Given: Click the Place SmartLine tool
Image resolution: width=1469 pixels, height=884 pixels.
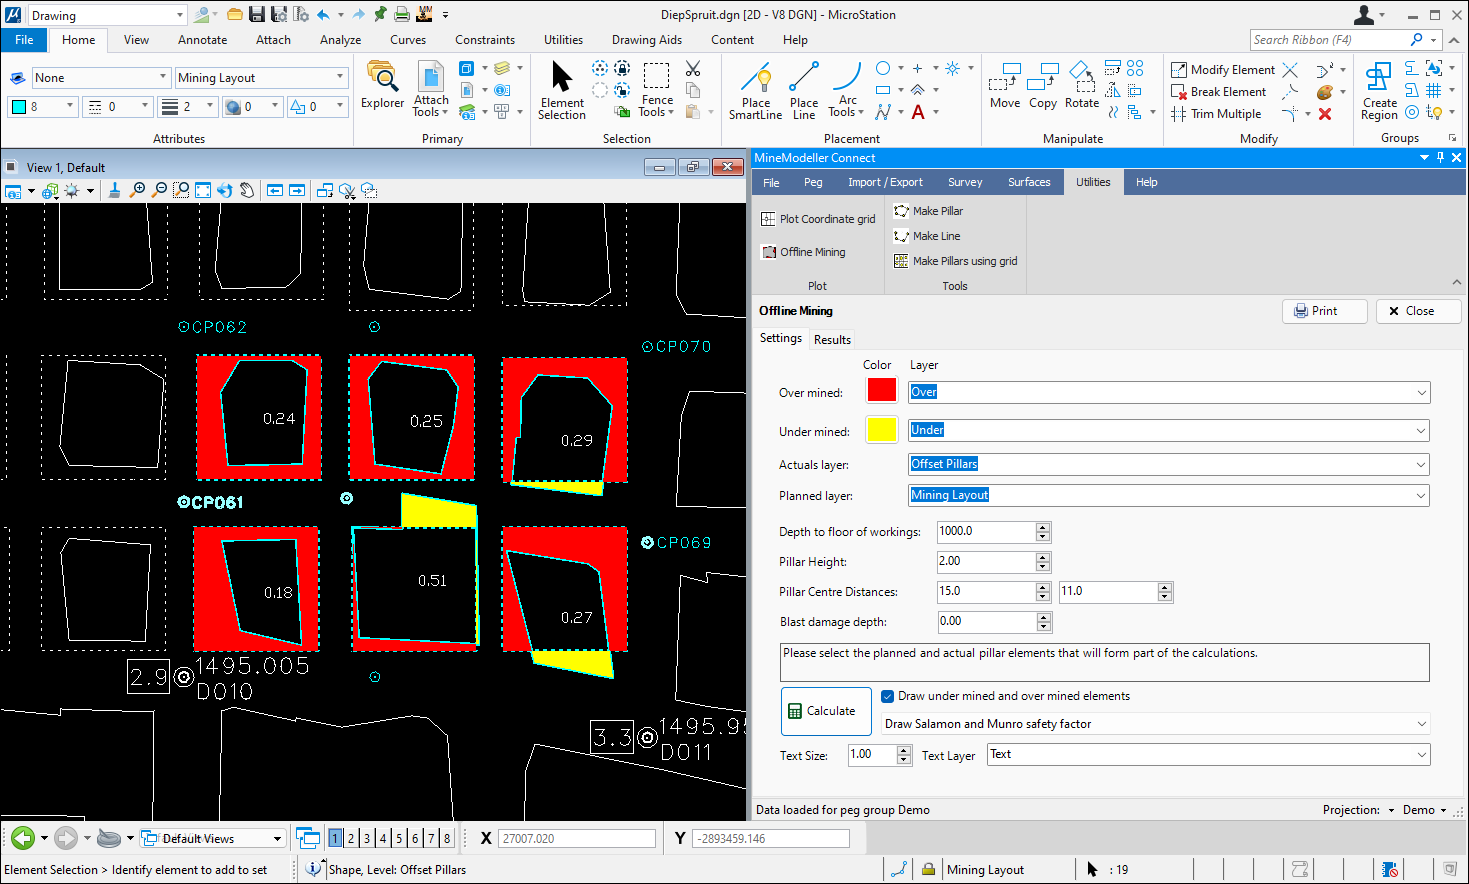Looking at the screenshot, I should (756, 80).
